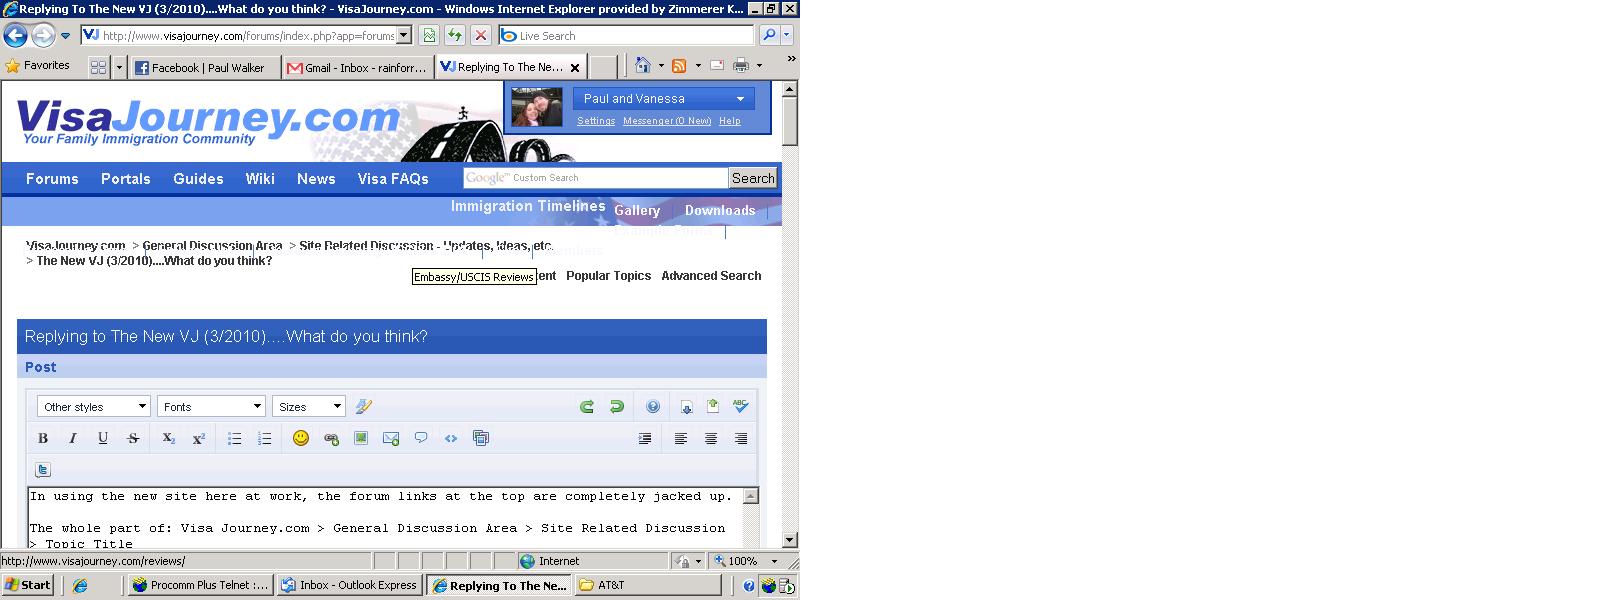Click the Settings link
The image size is (1614, 600).
pyautogui.click(x=596, y=121)
